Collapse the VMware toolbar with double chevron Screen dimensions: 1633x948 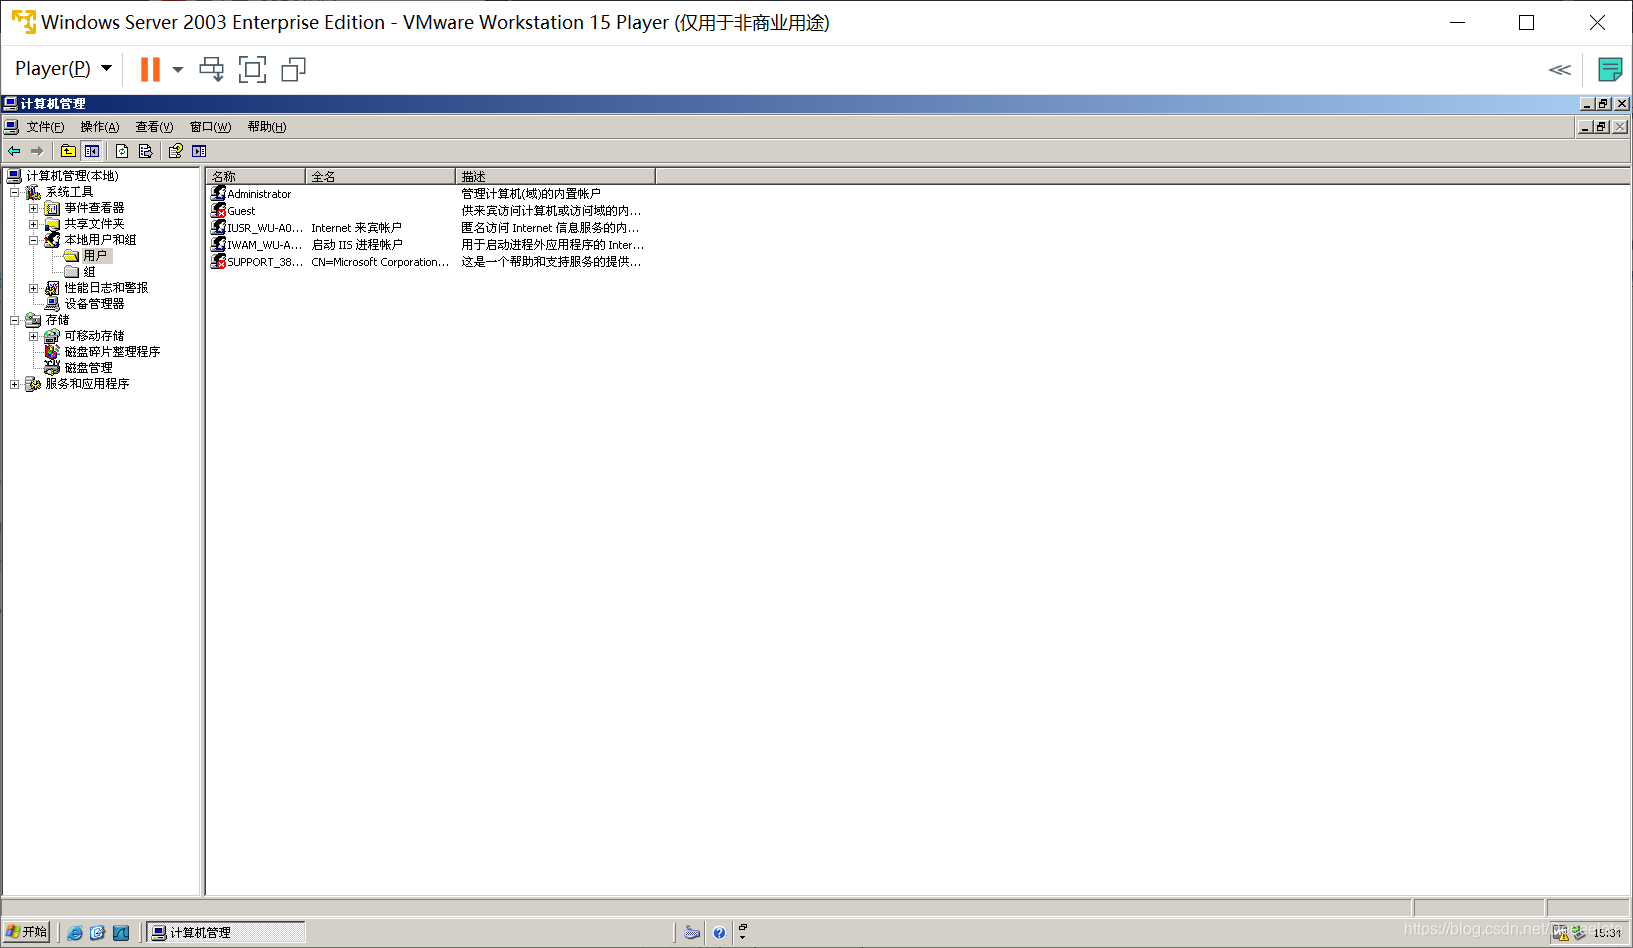[1559, 69]
